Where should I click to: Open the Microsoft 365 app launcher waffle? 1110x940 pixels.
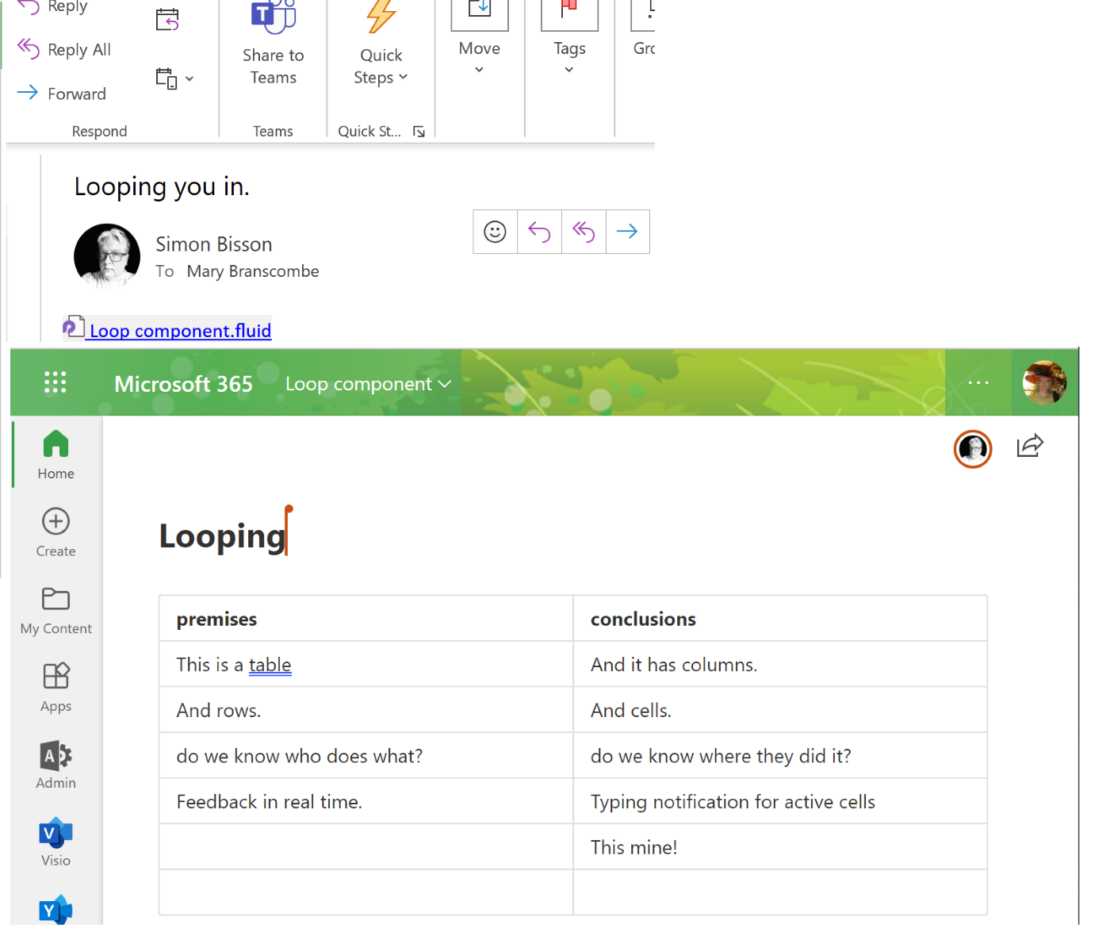click(x=55, y=382)
